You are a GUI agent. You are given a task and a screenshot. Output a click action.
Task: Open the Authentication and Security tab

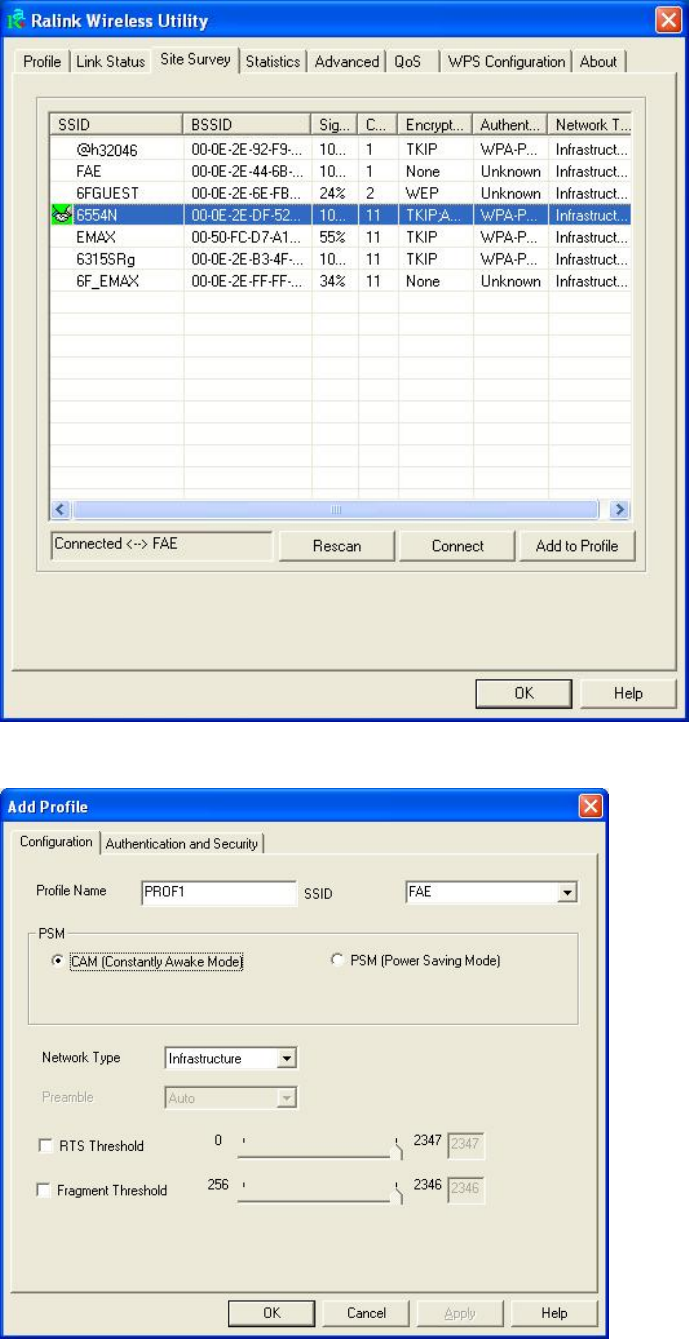[x=182, y=844]
